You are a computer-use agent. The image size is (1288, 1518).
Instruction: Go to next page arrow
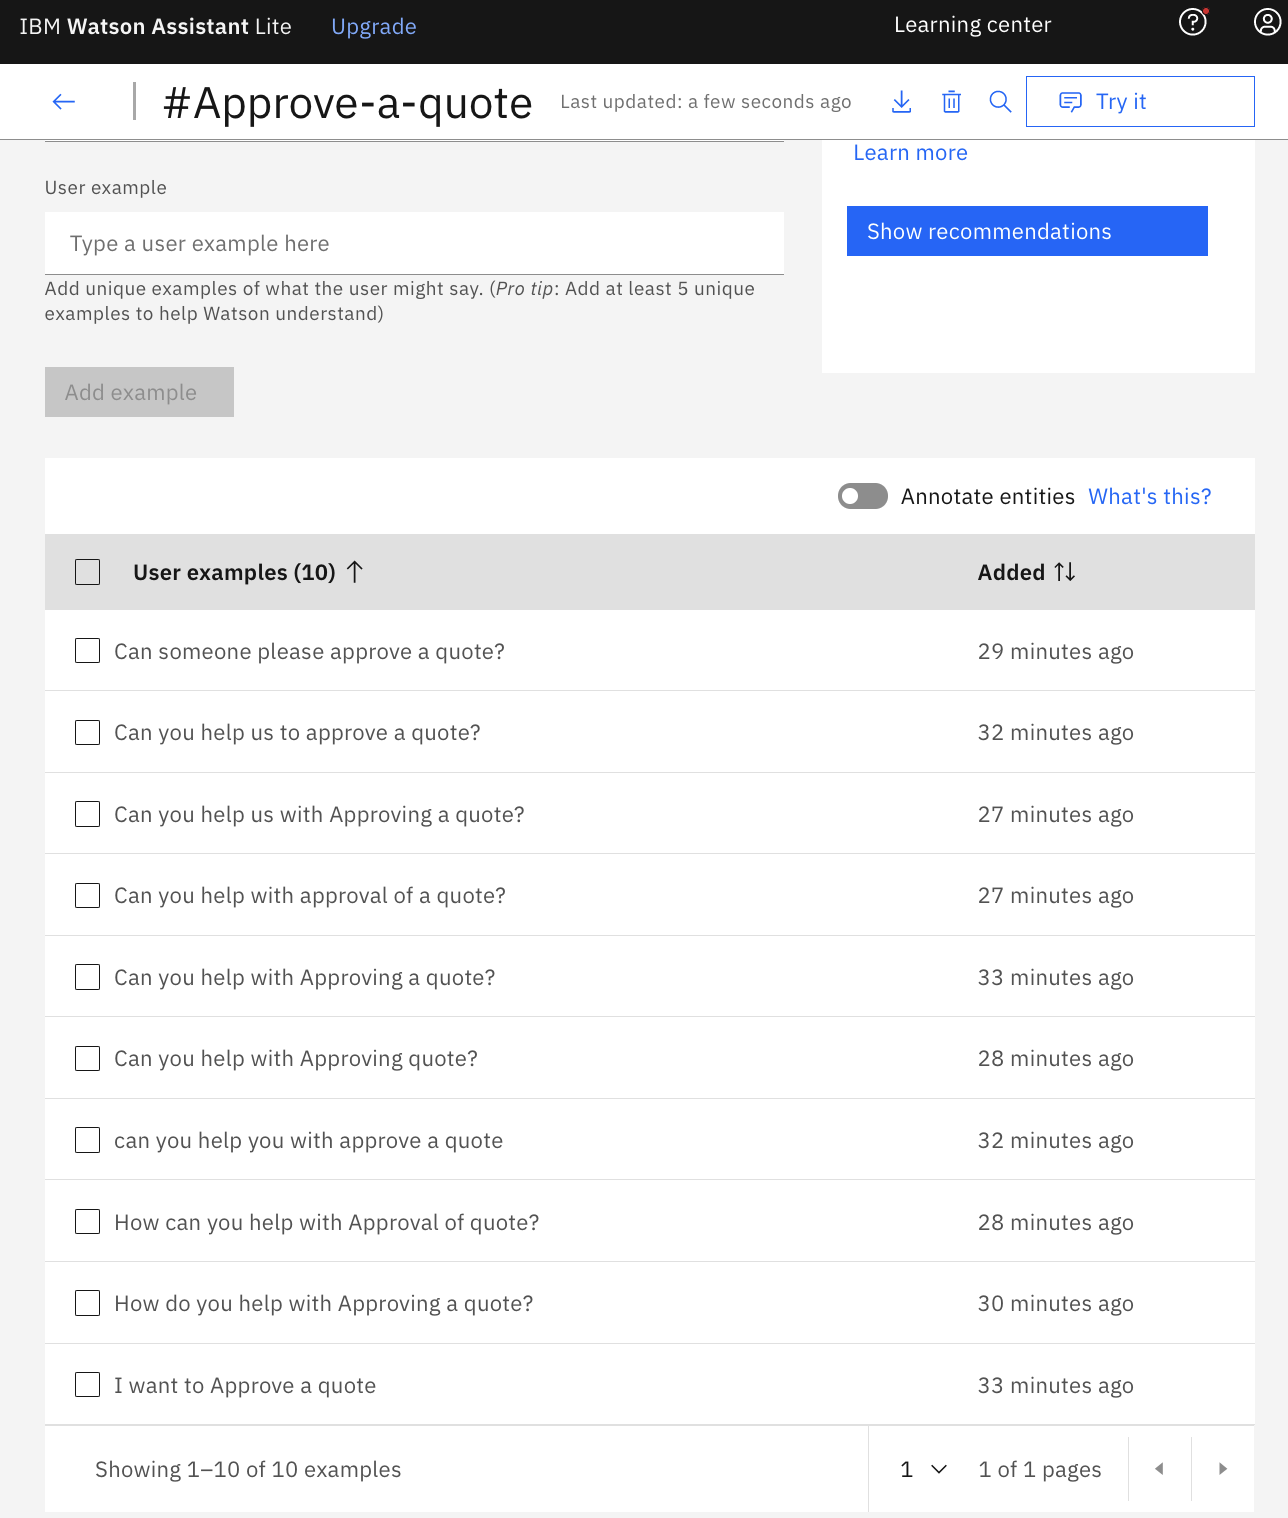coord(1222,1469)
